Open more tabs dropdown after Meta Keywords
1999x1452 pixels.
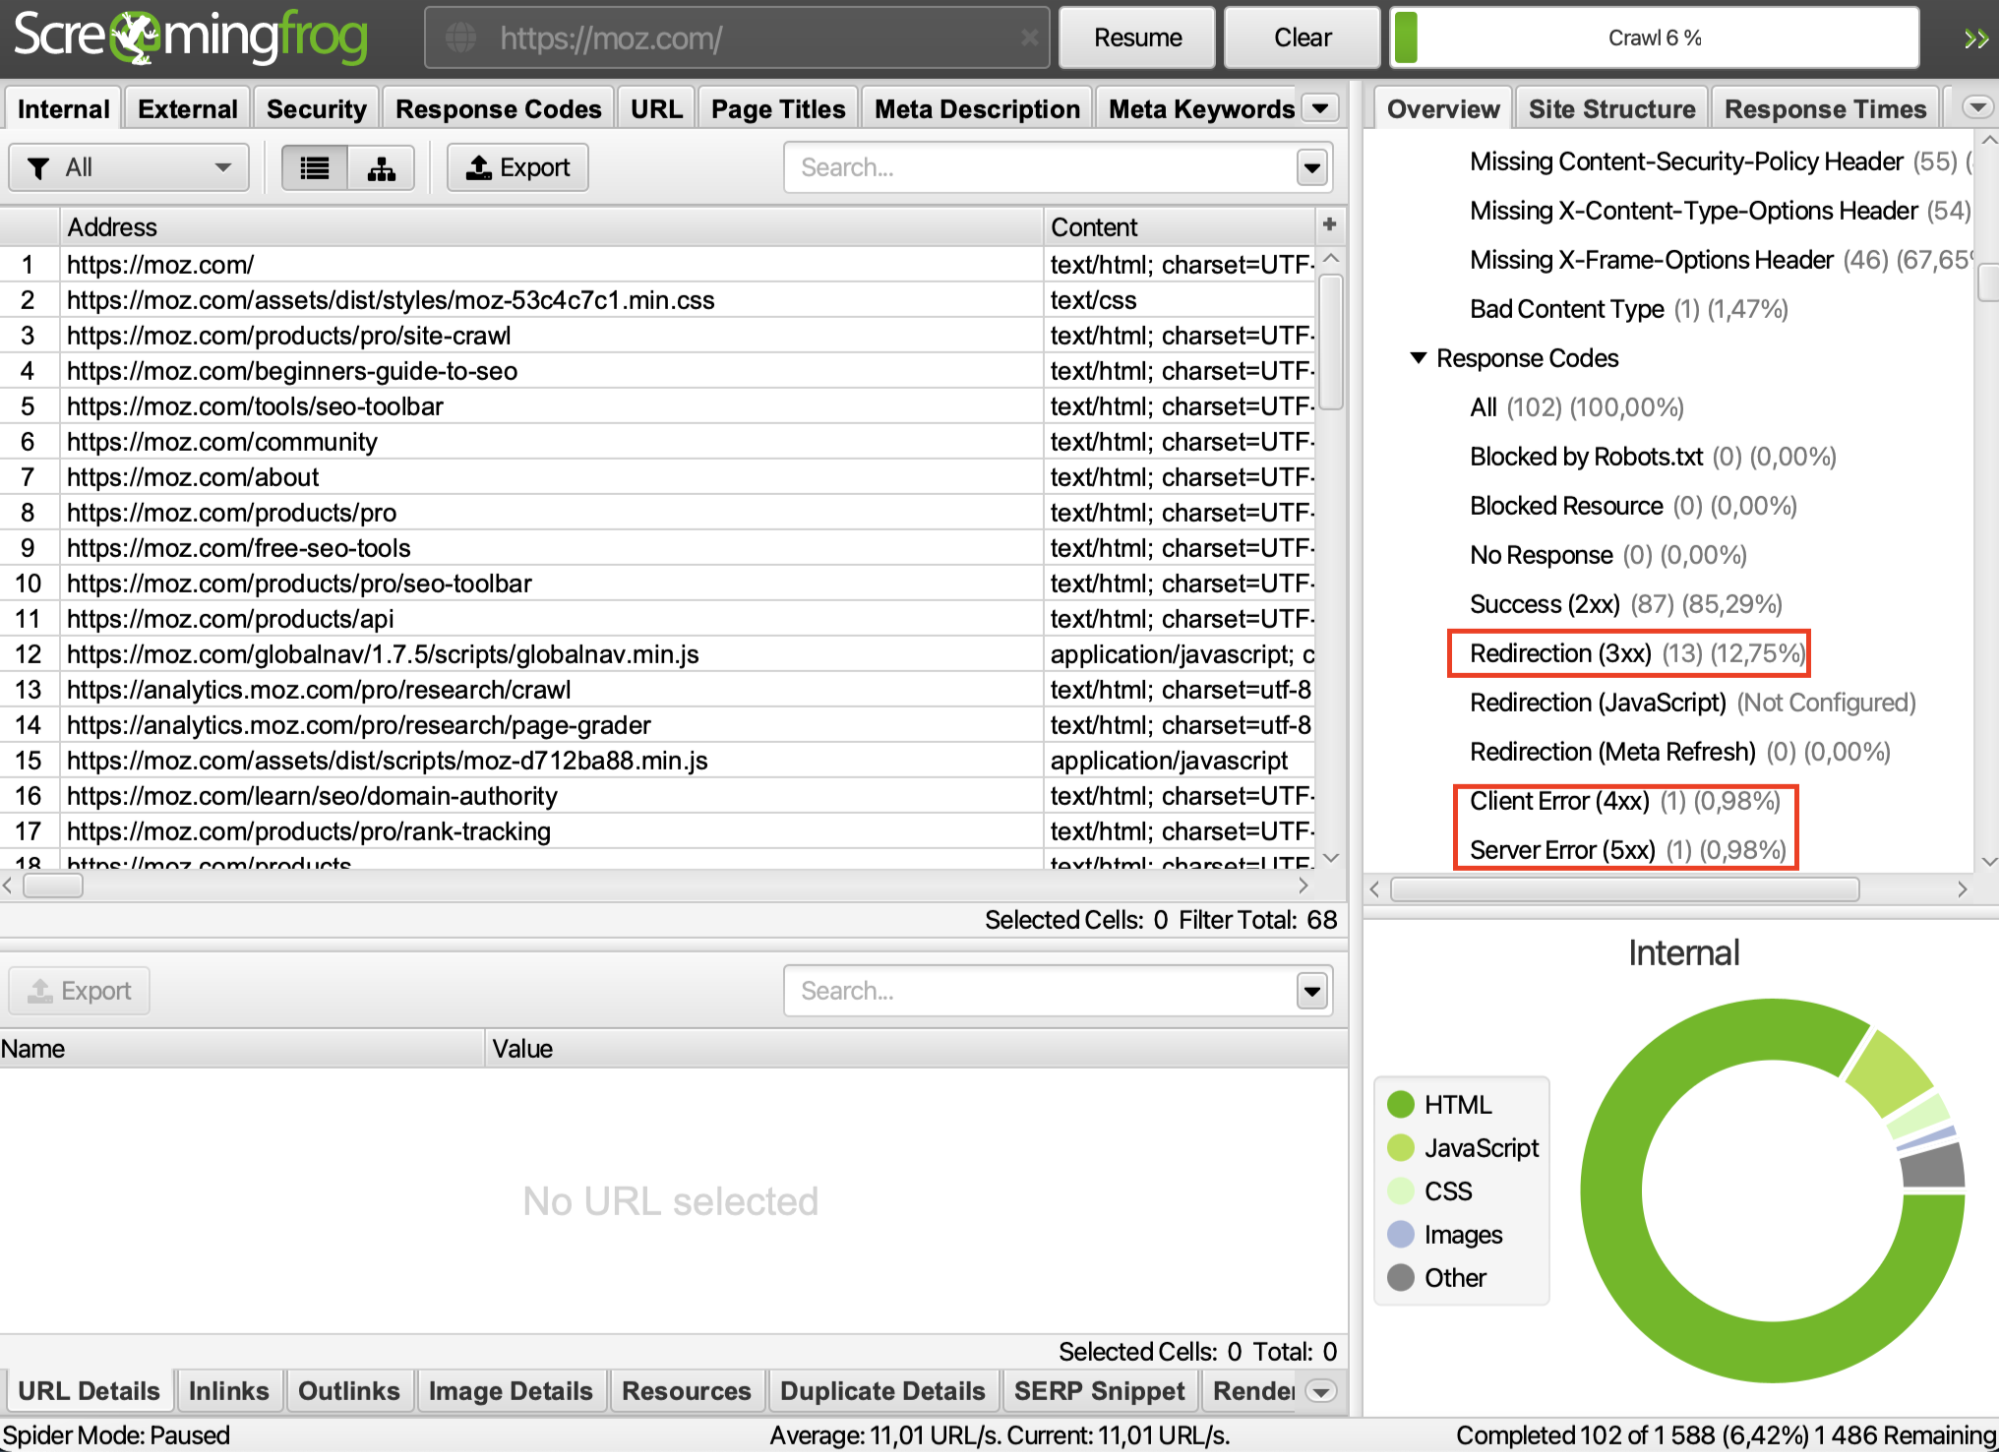click(1321, 108)
